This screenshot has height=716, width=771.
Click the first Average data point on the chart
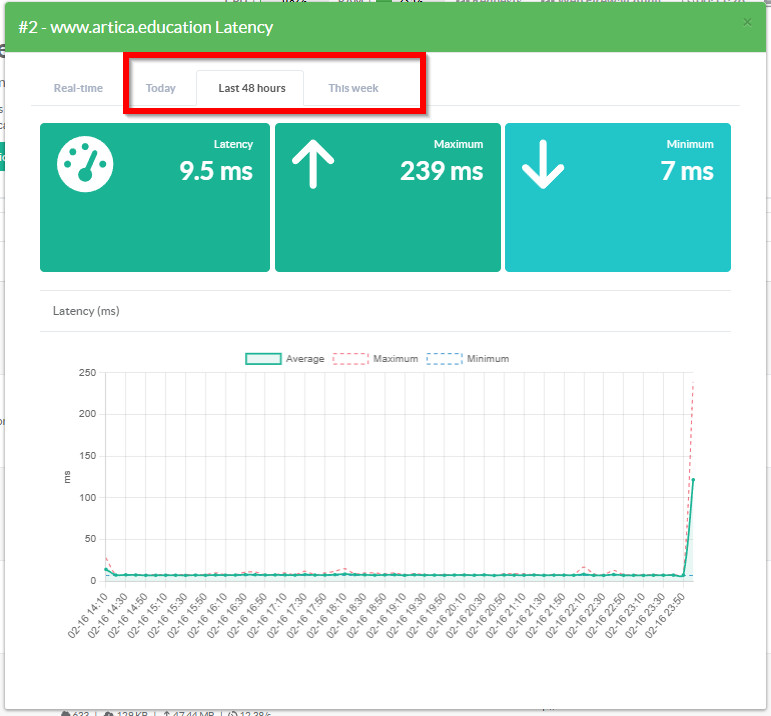107,569
